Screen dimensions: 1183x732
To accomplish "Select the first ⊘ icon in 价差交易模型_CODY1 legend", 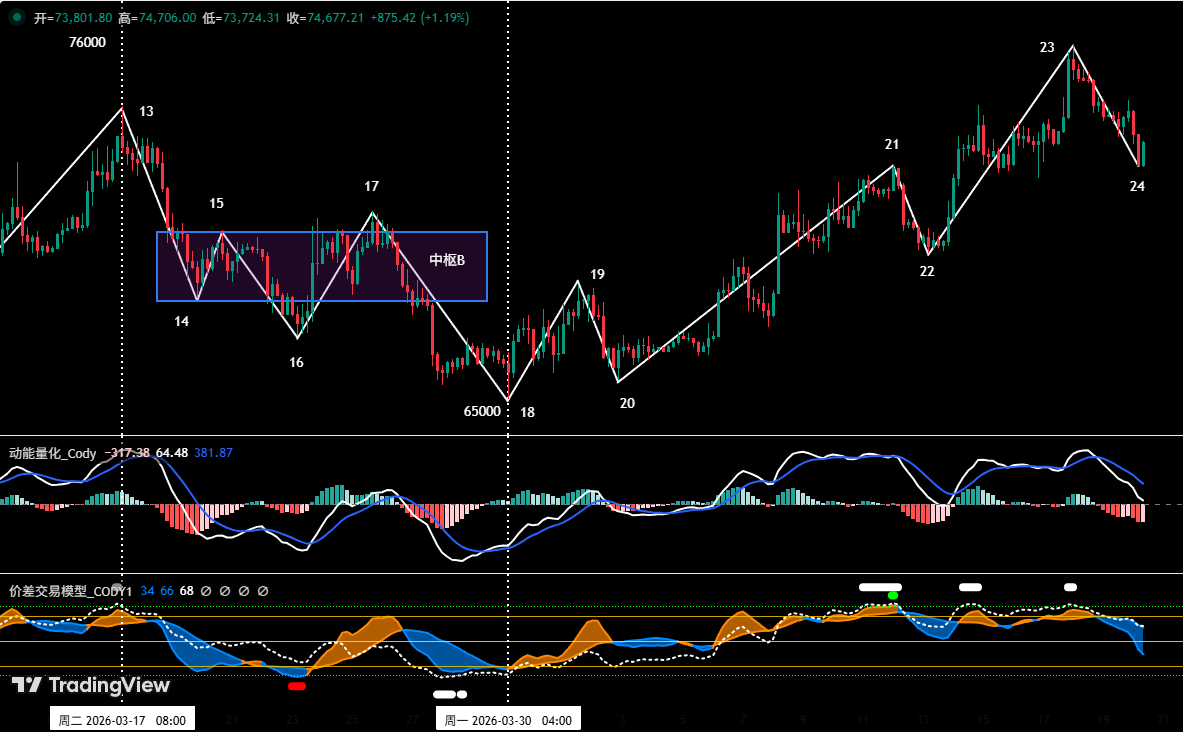I will pyautogui.click(x=205, y=590).
